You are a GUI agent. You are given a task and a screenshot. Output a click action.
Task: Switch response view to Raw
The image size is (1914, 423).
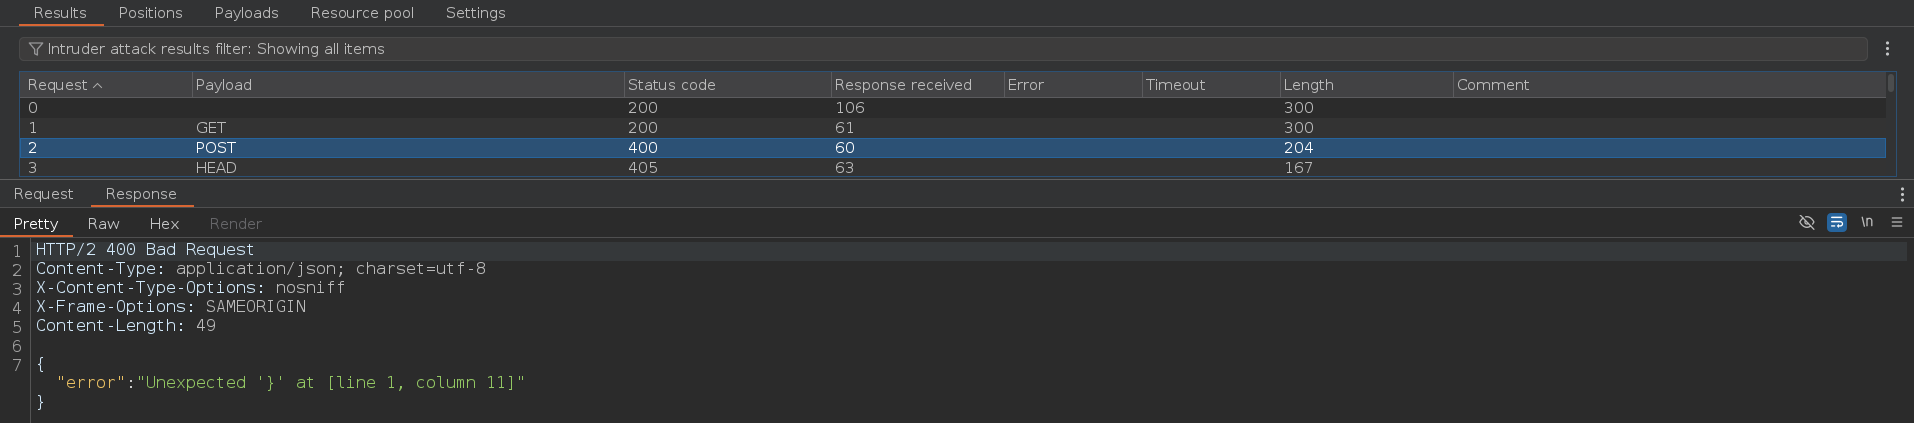tap(103, 224)
